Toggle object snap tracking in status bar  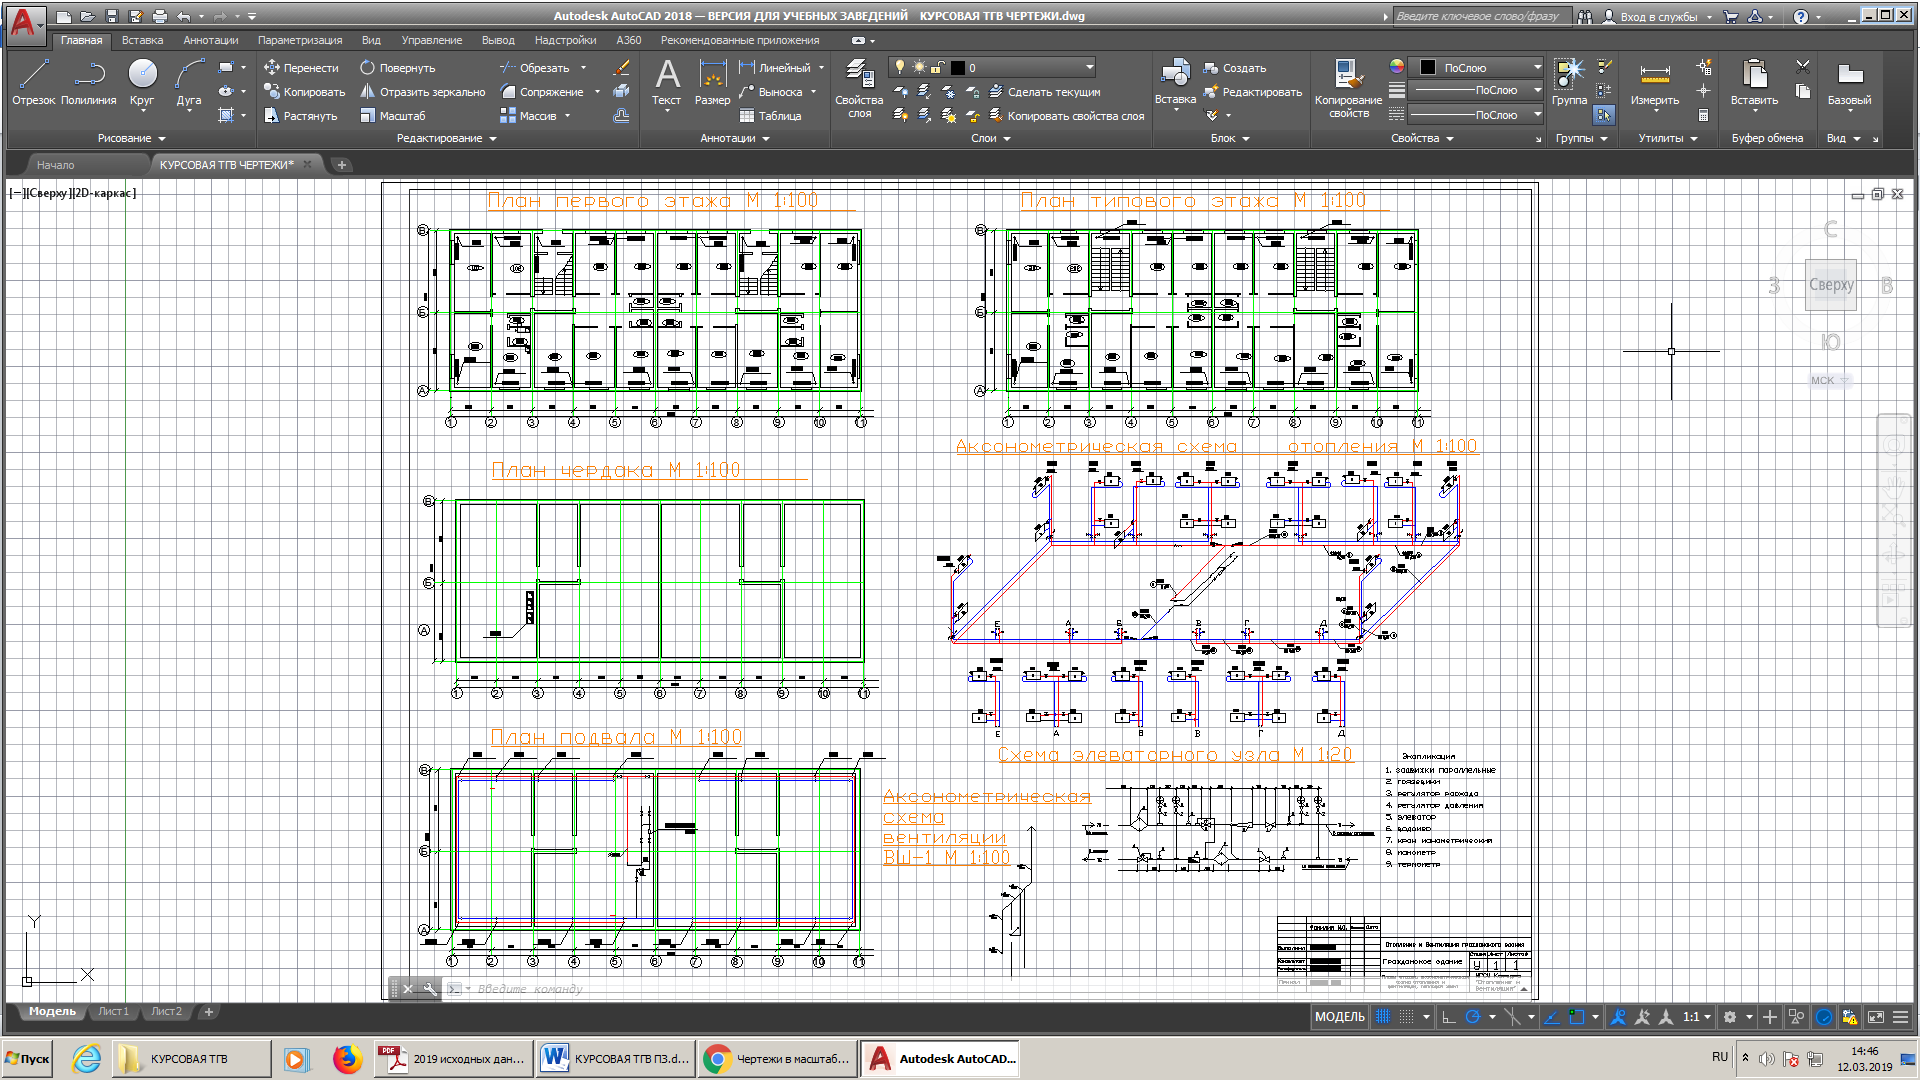(1552, 1017)
